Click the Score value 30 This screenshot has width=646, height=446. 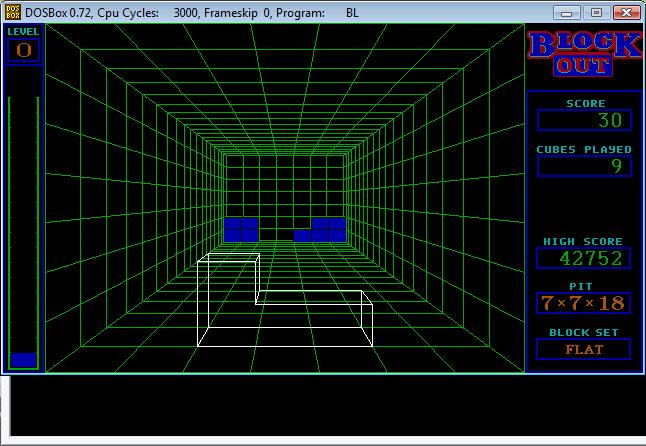click(584, 120)
